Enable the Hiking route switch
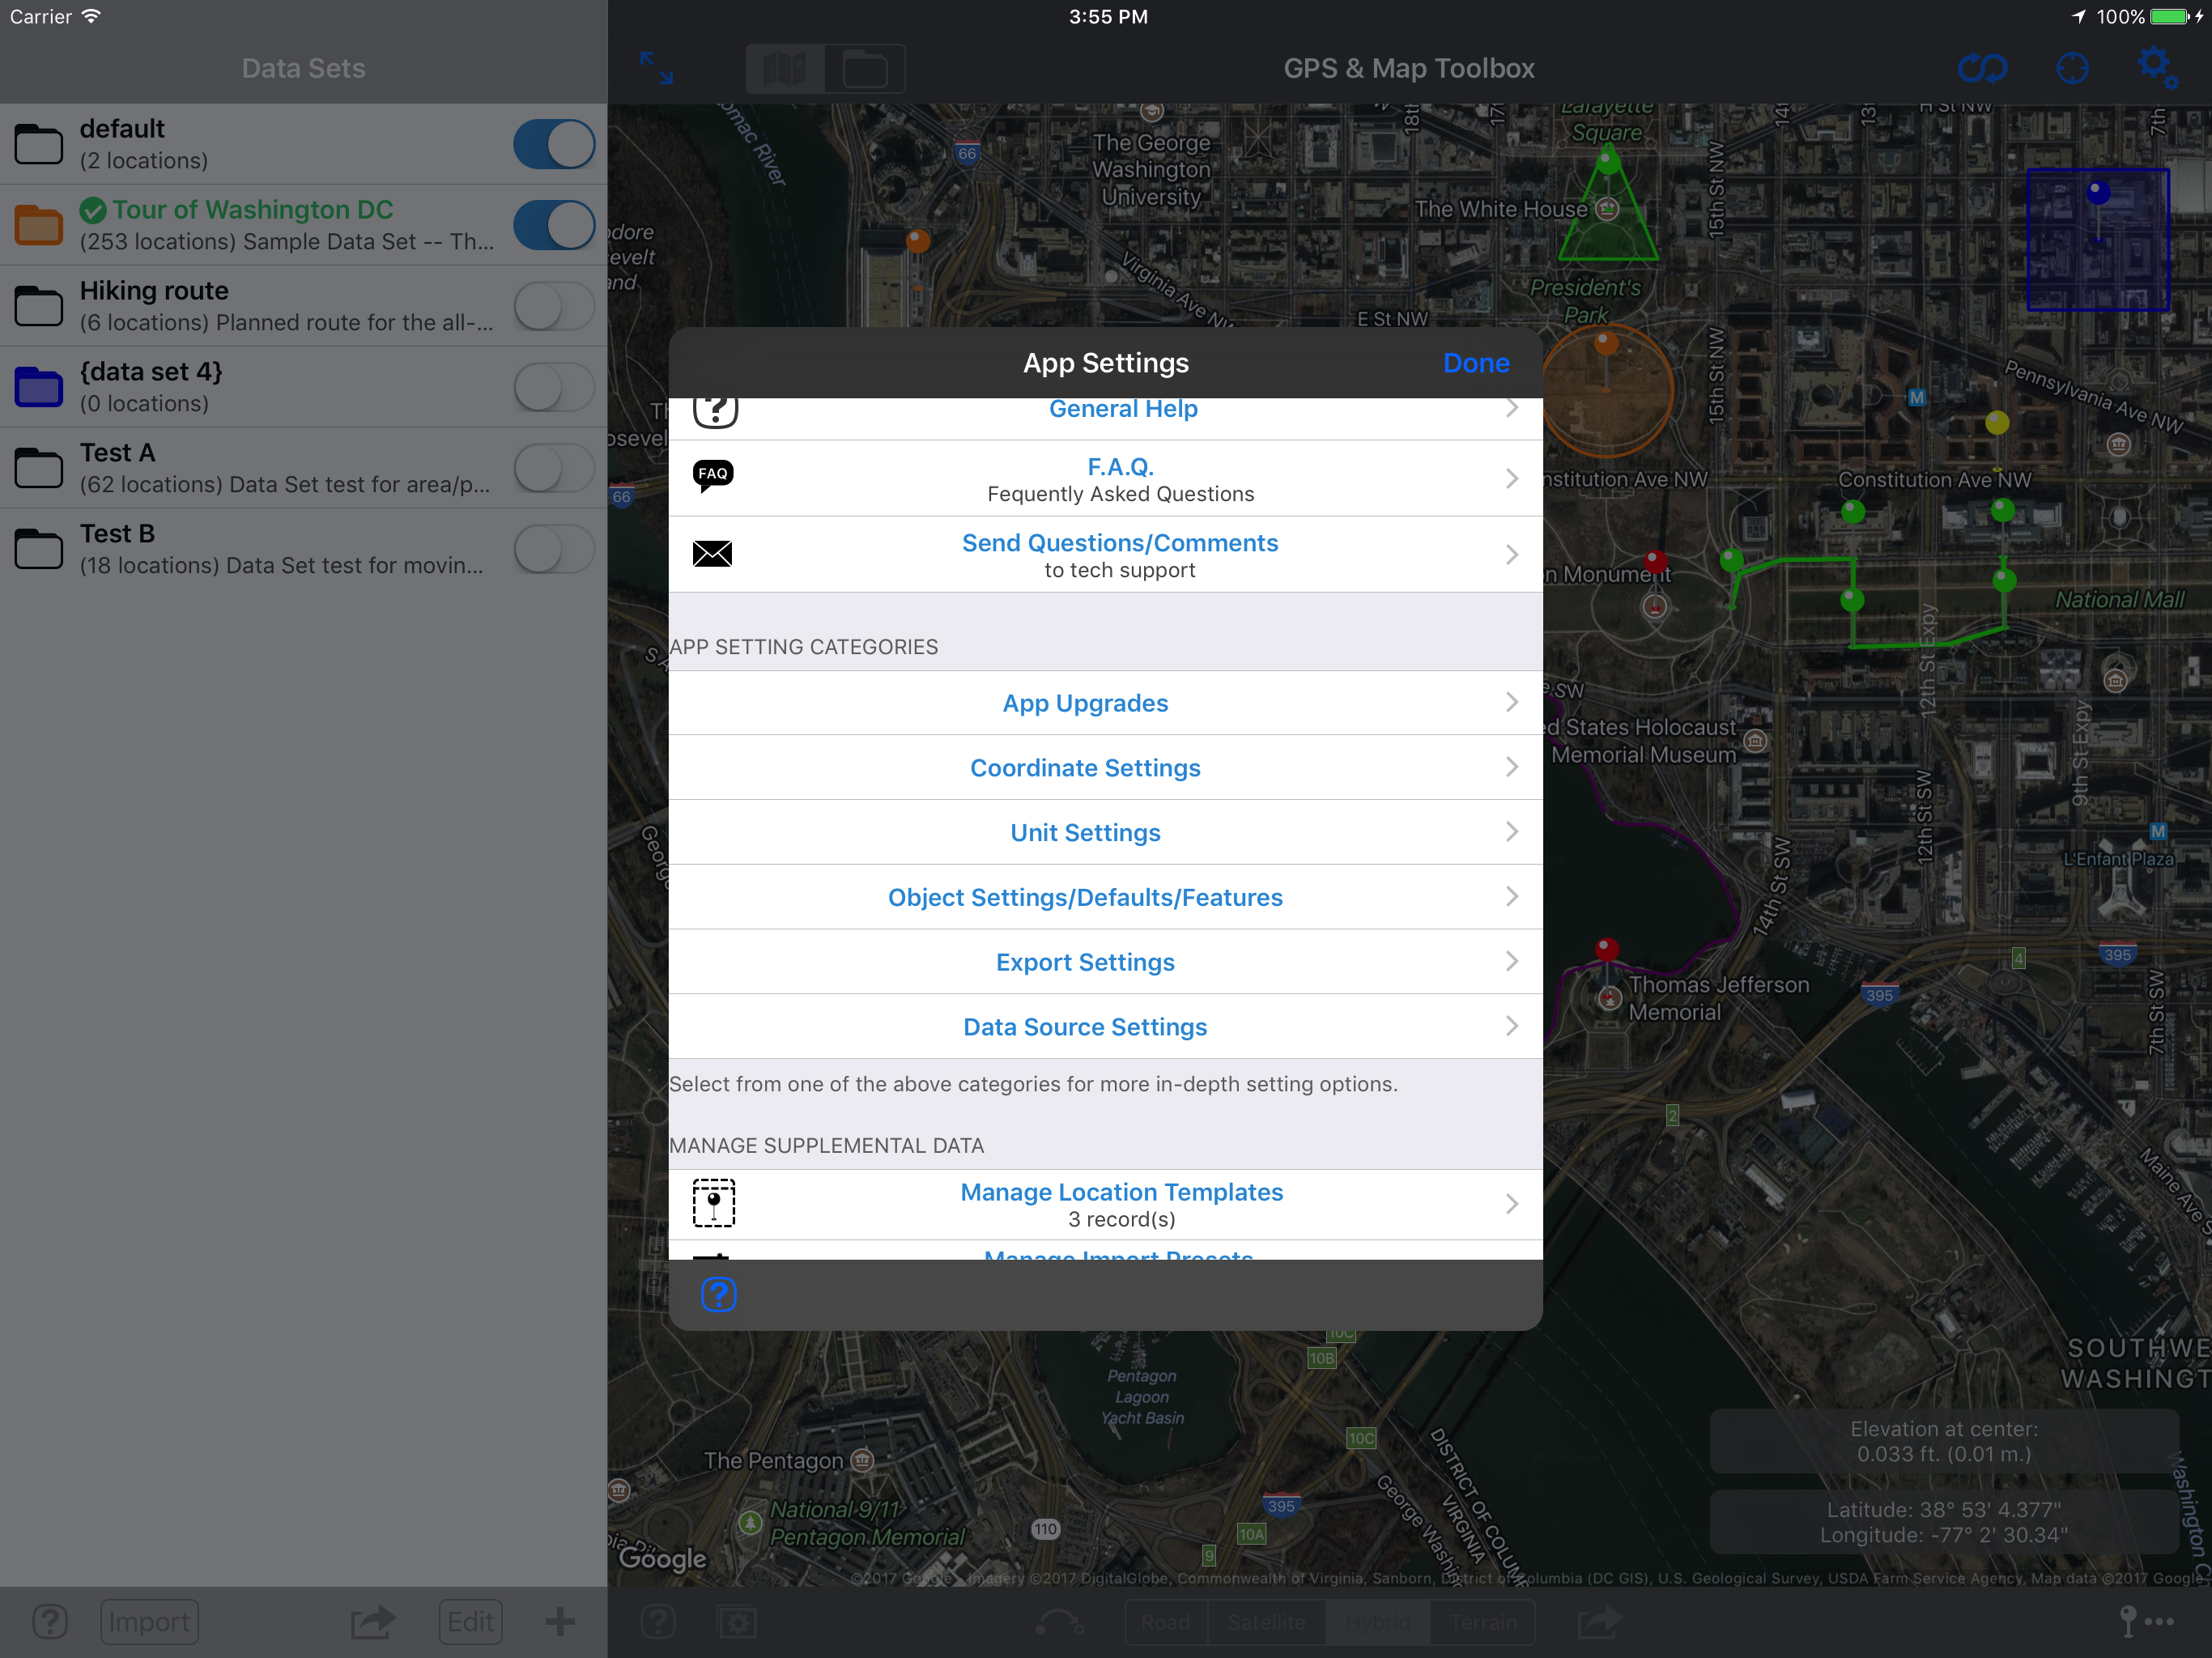The image size is (2212, 1658). [554, 306]
